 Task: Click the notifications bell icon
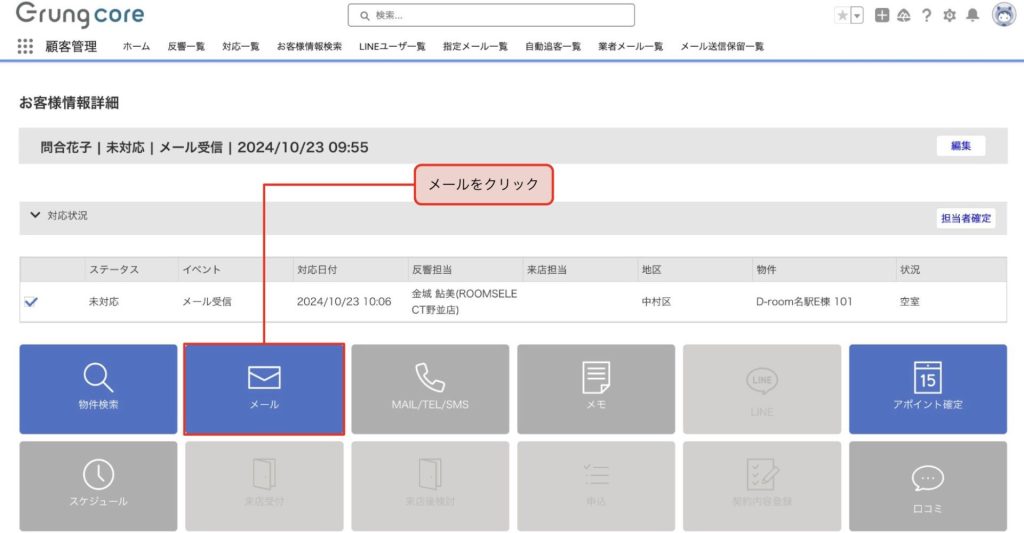972,15
